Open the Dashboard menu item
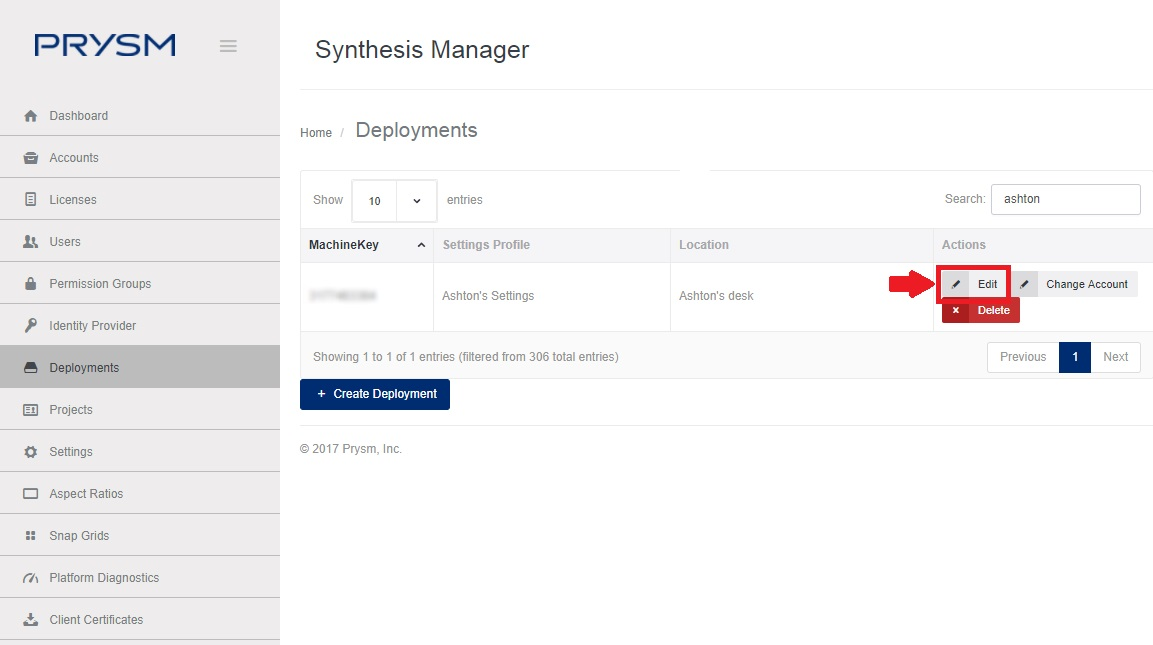 coord(140,115)
